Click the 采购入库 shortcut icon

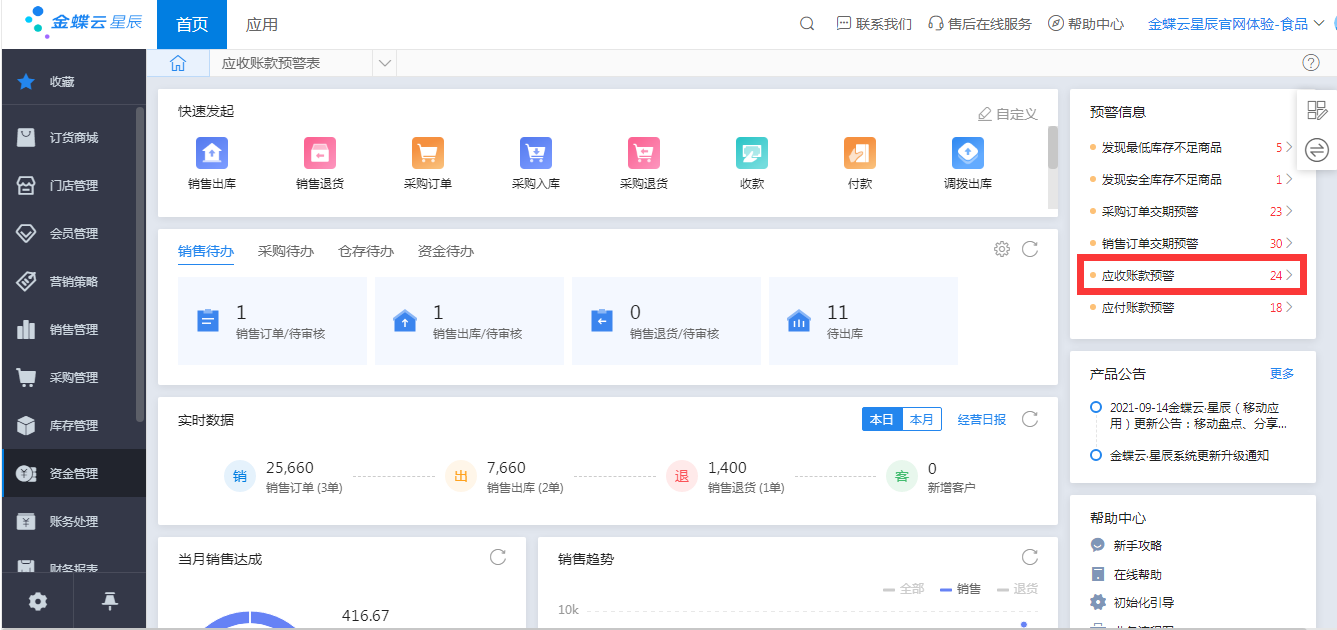click(536, 154)
